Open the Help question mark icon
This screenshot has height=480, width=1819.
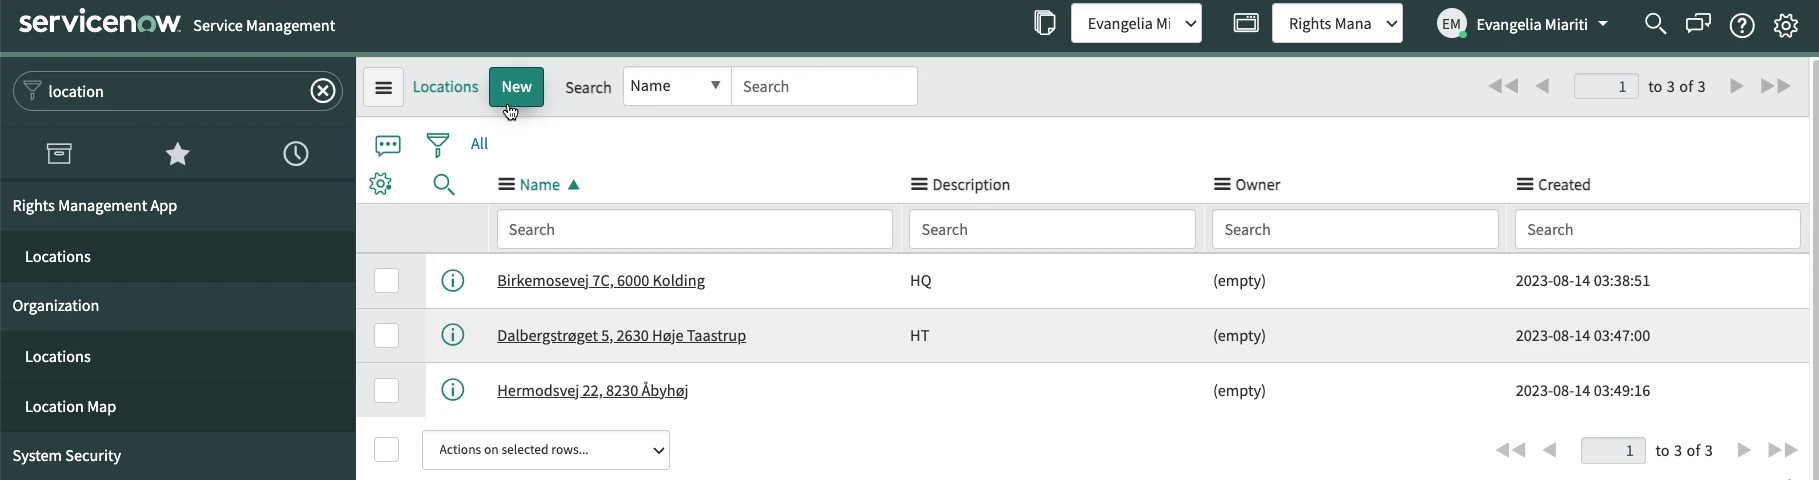[1742, 25]
